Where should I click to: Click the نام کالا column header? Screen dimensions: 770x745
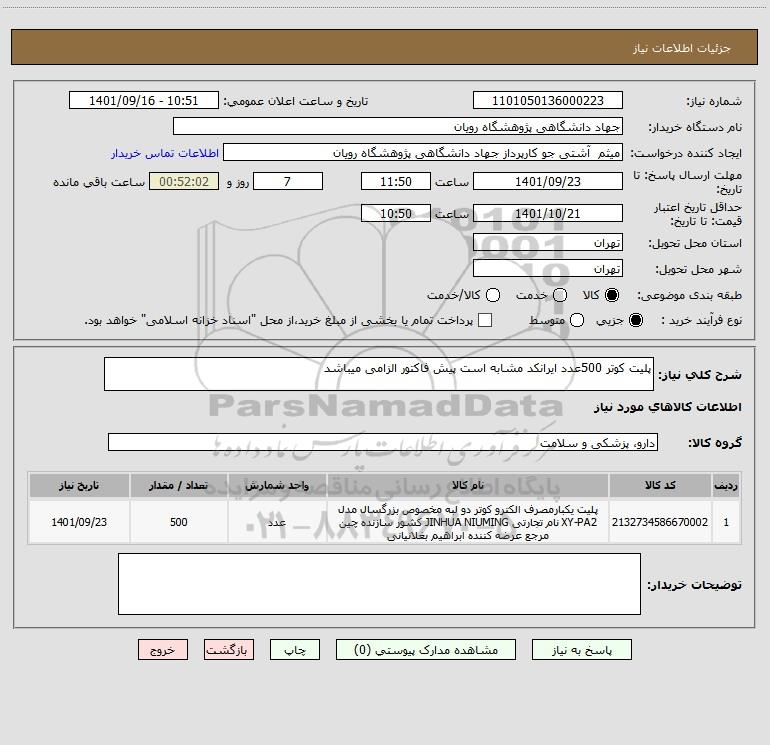[468, 485]
